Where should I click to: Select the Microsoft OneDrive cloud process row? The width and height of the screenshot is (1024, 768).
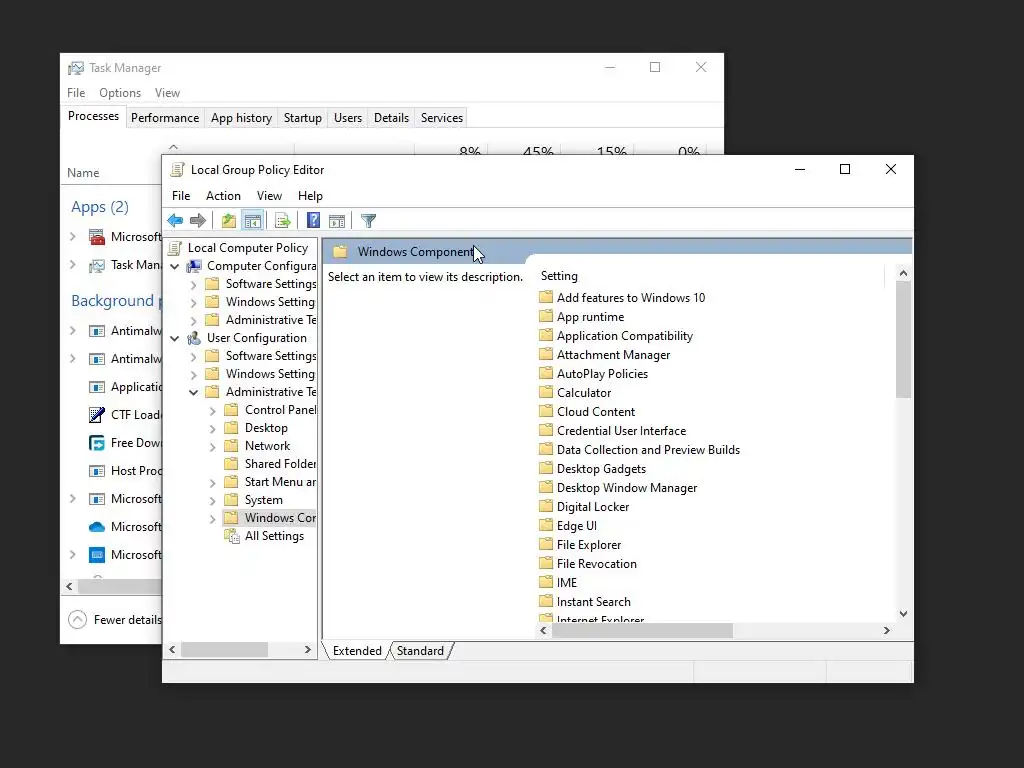tap(125, 526)
